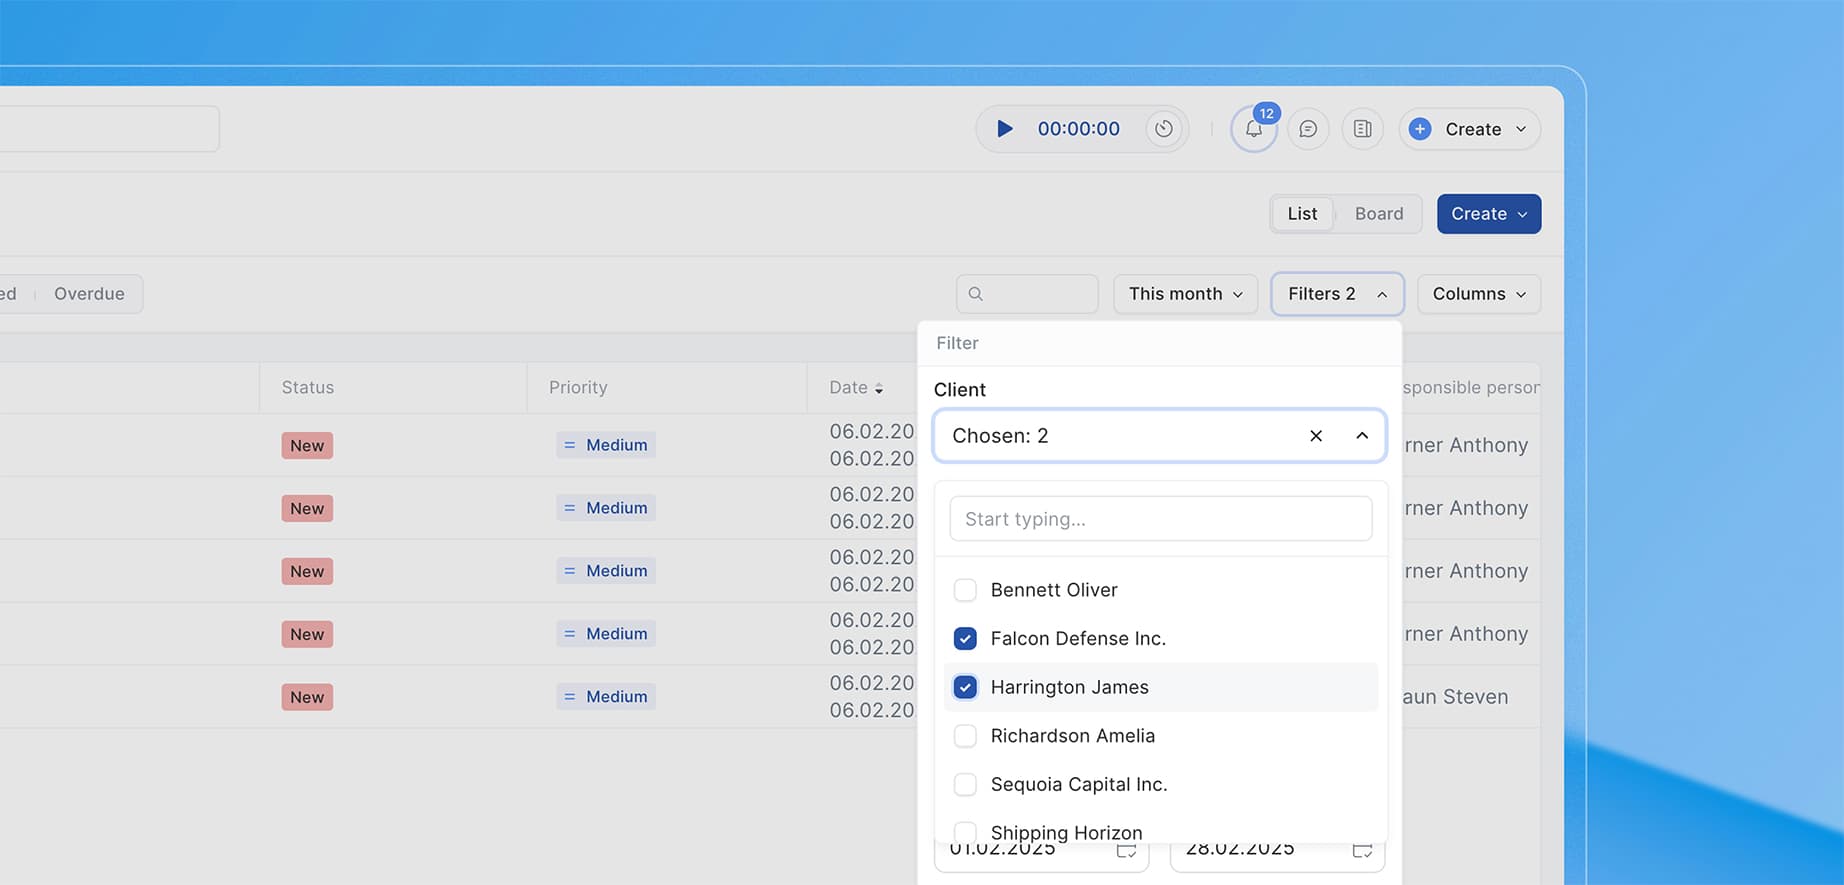
Task: Check Sequoia Capital Inc. checkbox
Action: click(x=965, y=785)
